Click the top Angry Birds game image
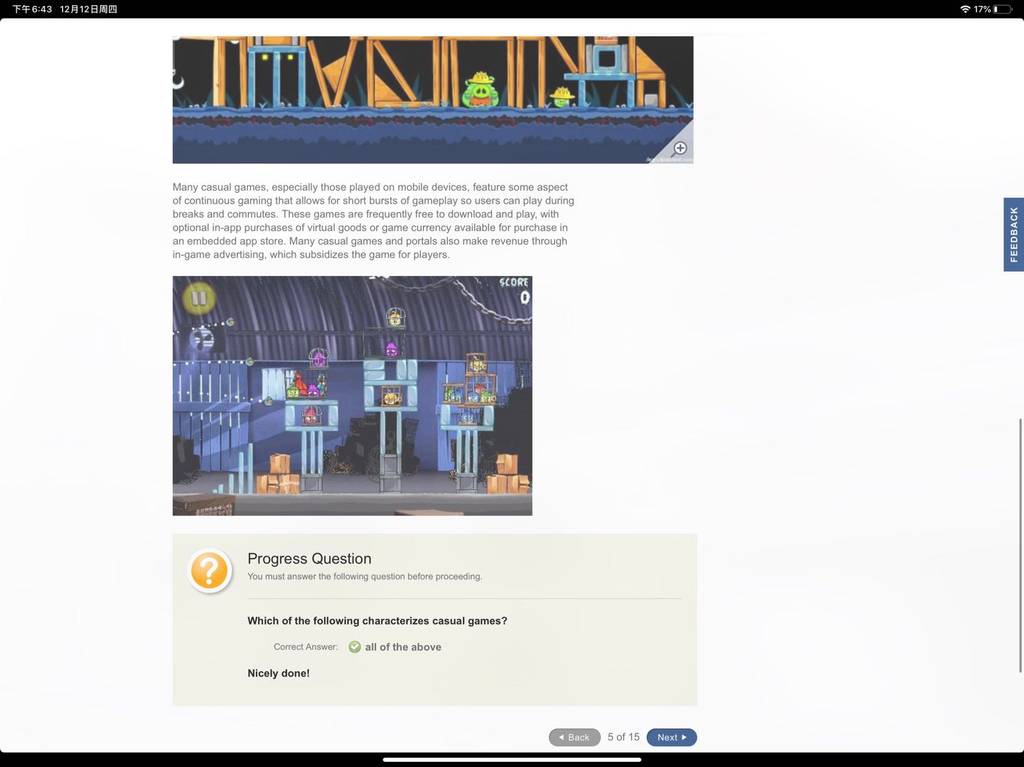The height and width of the screenshot is (767, 1024). click(x=432, y=99)
